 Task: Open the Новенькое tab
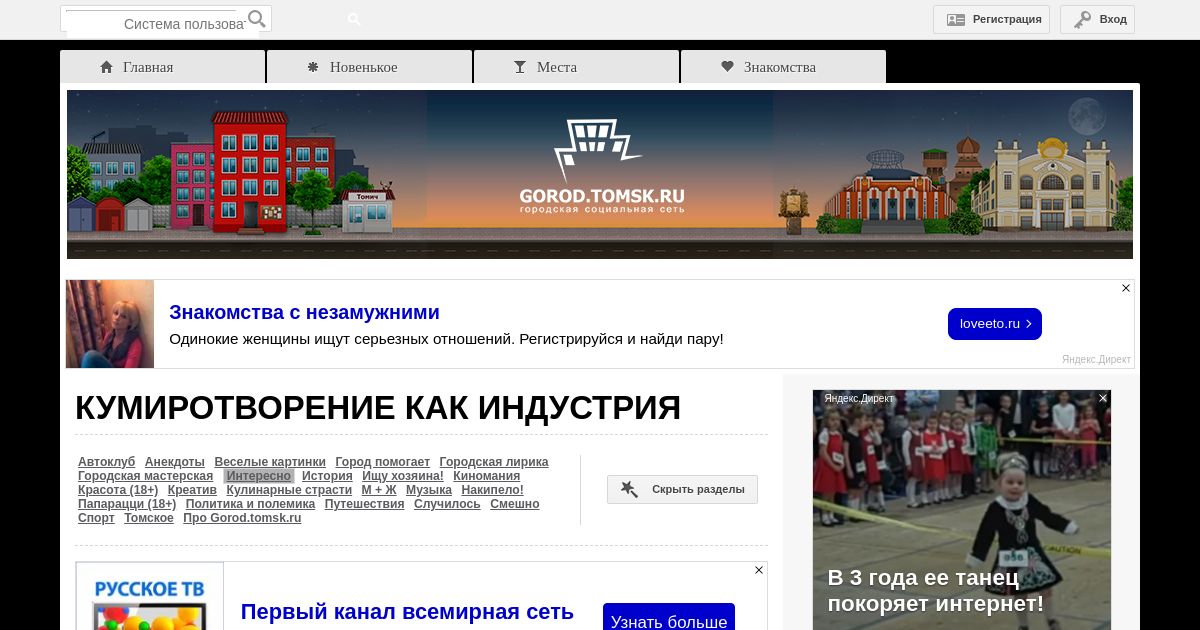pyautogui.click(x=369, y=67)
